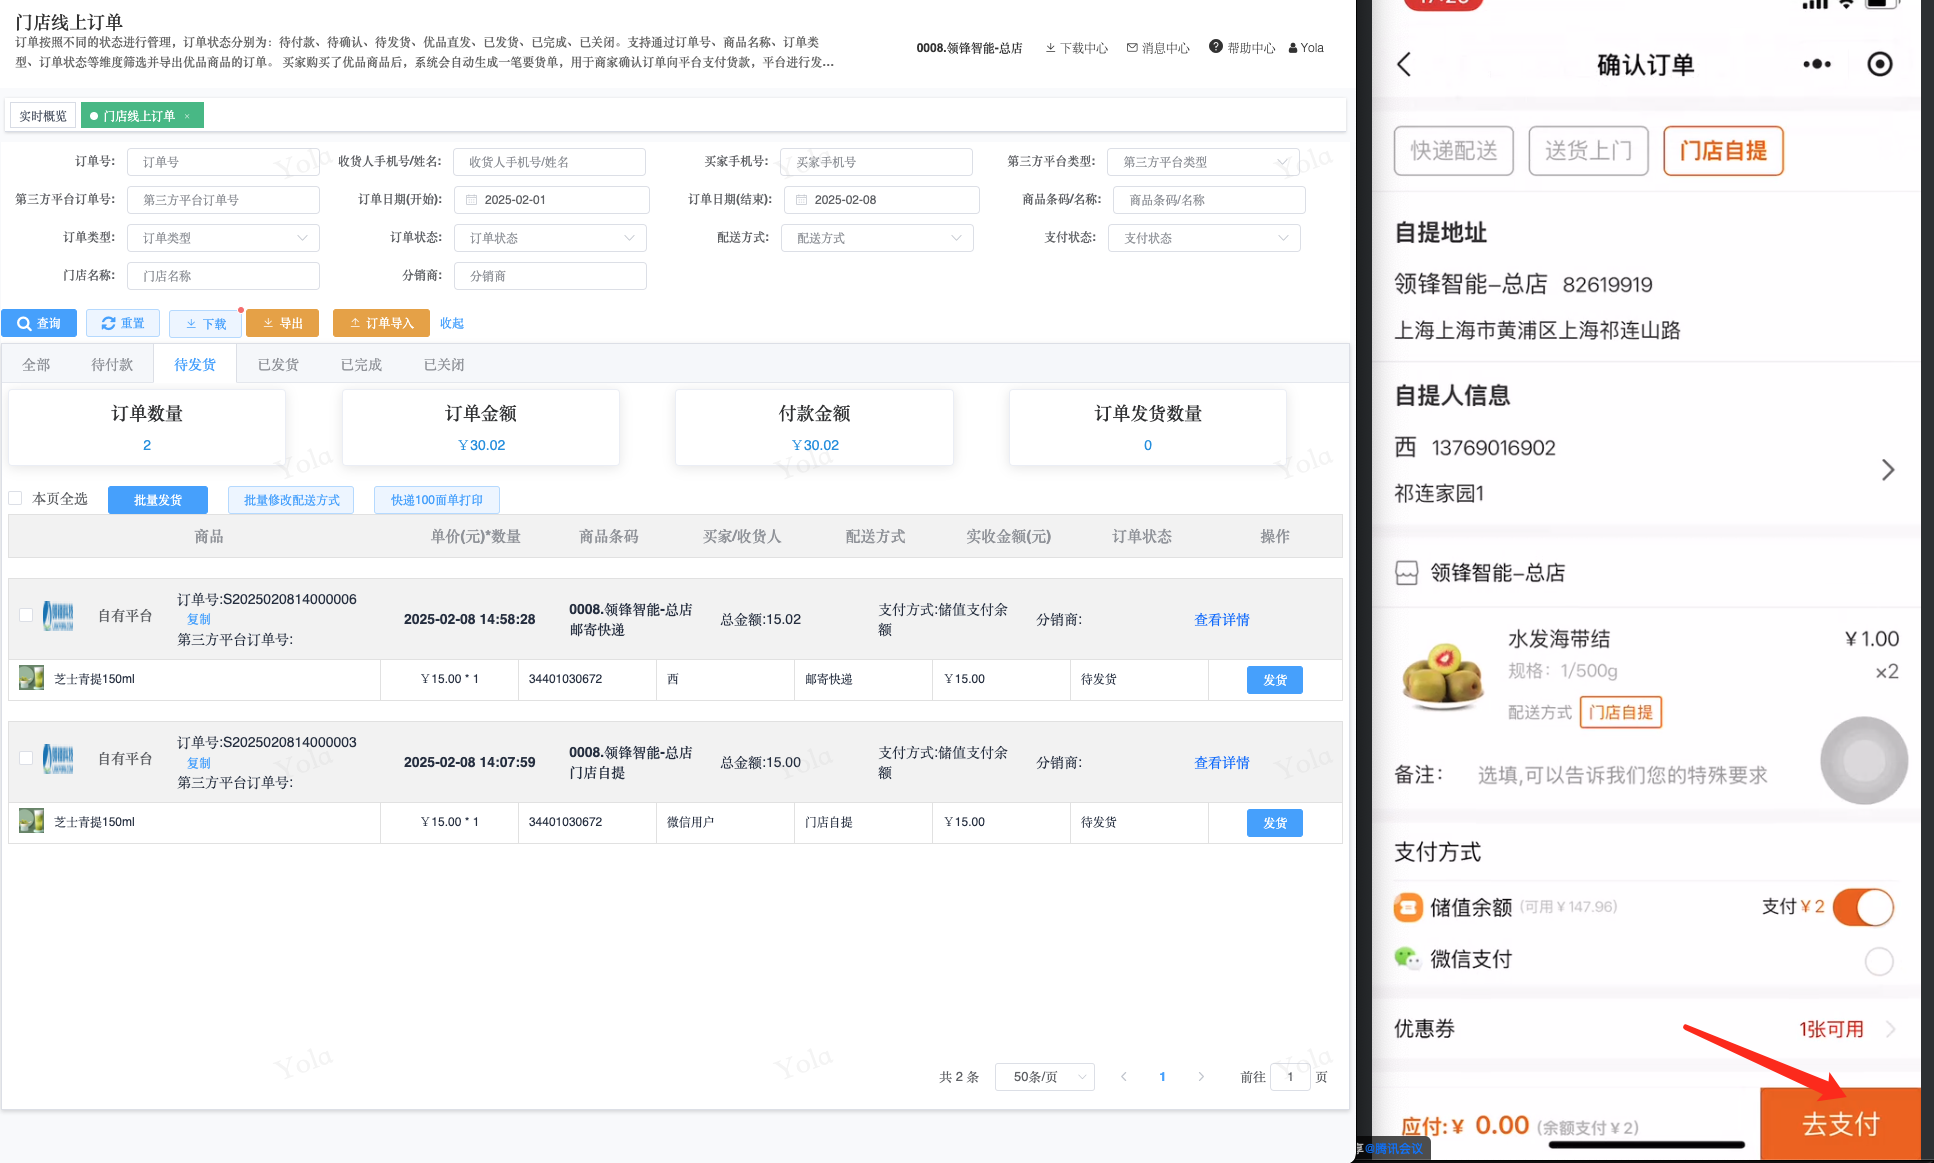The image size is (1934, 1163).
Task: Open 消息中心 envelope icon
Action: coord(1132,48)
